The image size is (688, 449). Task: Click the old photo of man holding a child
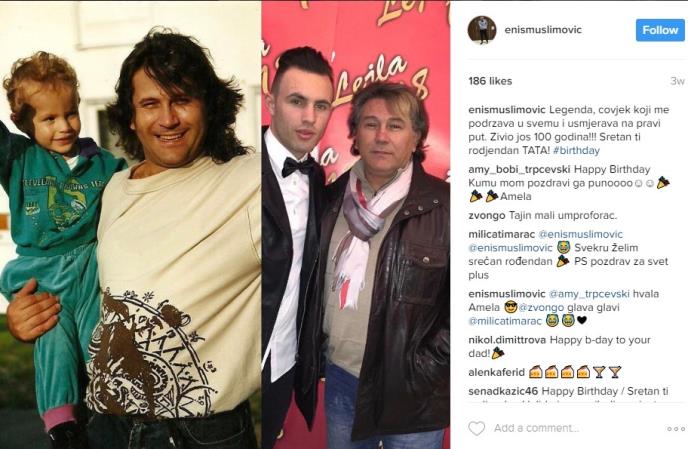130,225
